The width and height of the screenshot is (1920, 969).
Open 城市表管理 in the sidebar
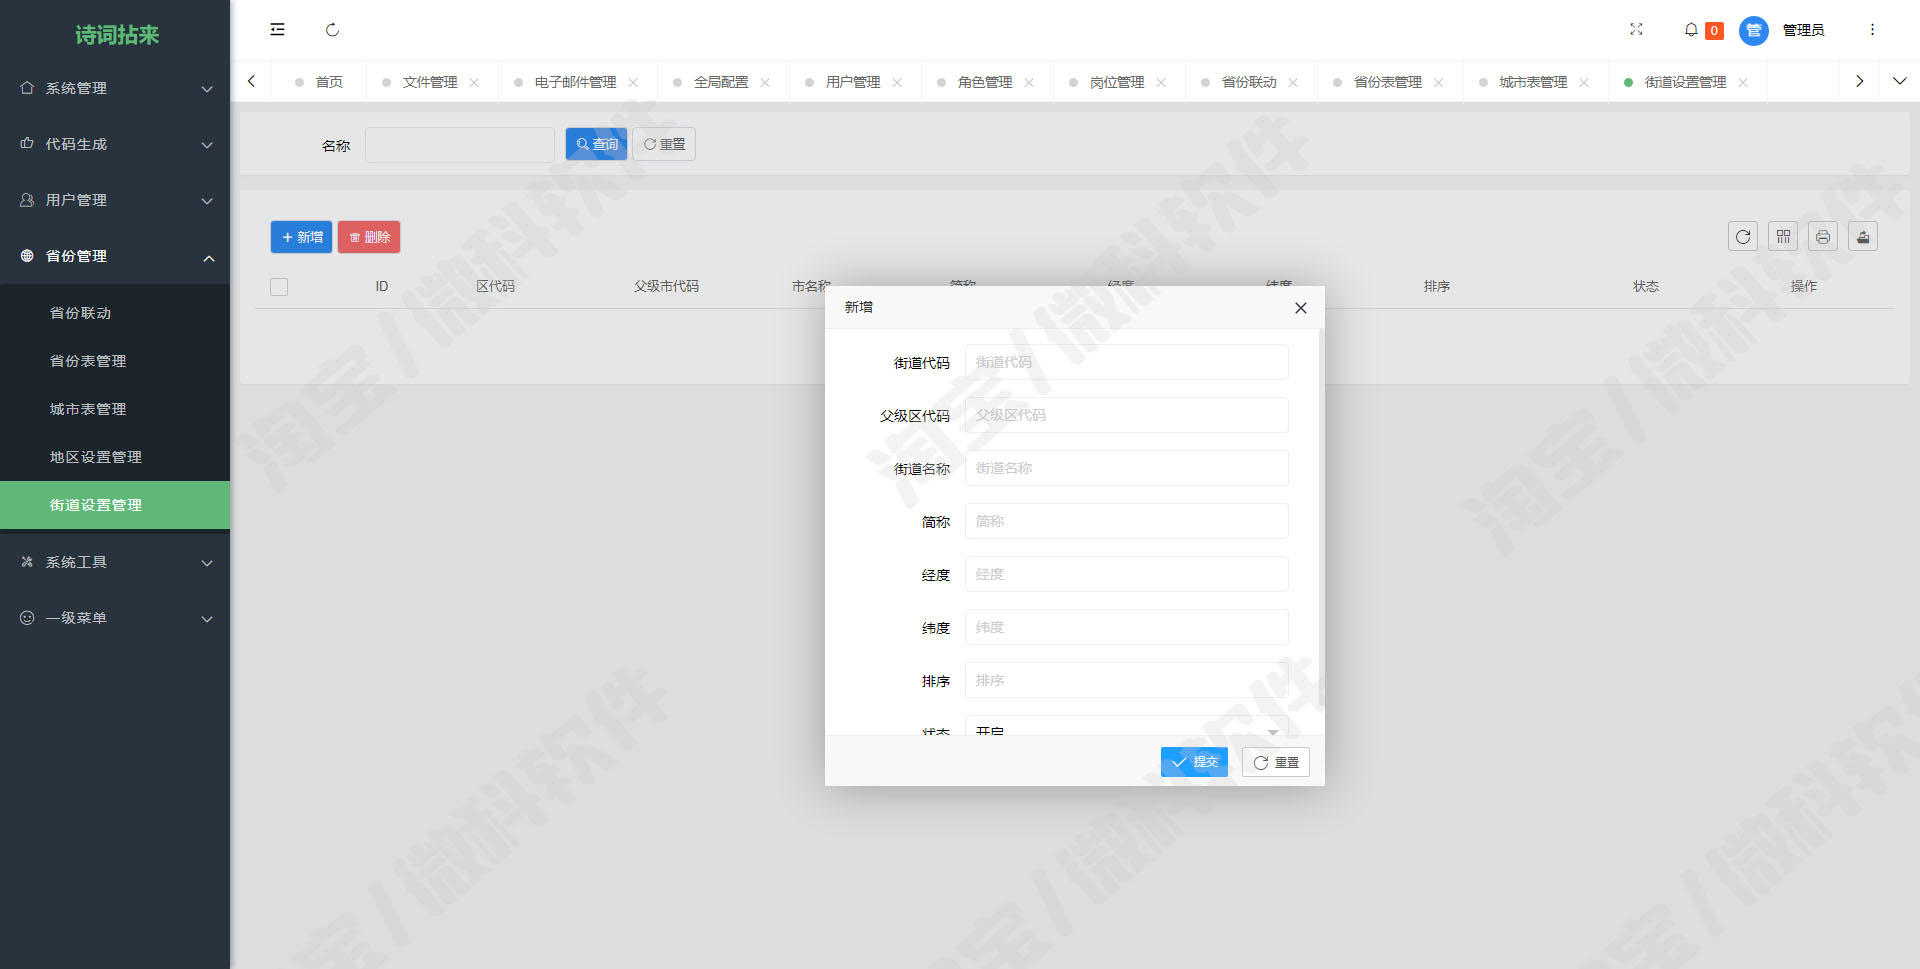pos(115,409)
